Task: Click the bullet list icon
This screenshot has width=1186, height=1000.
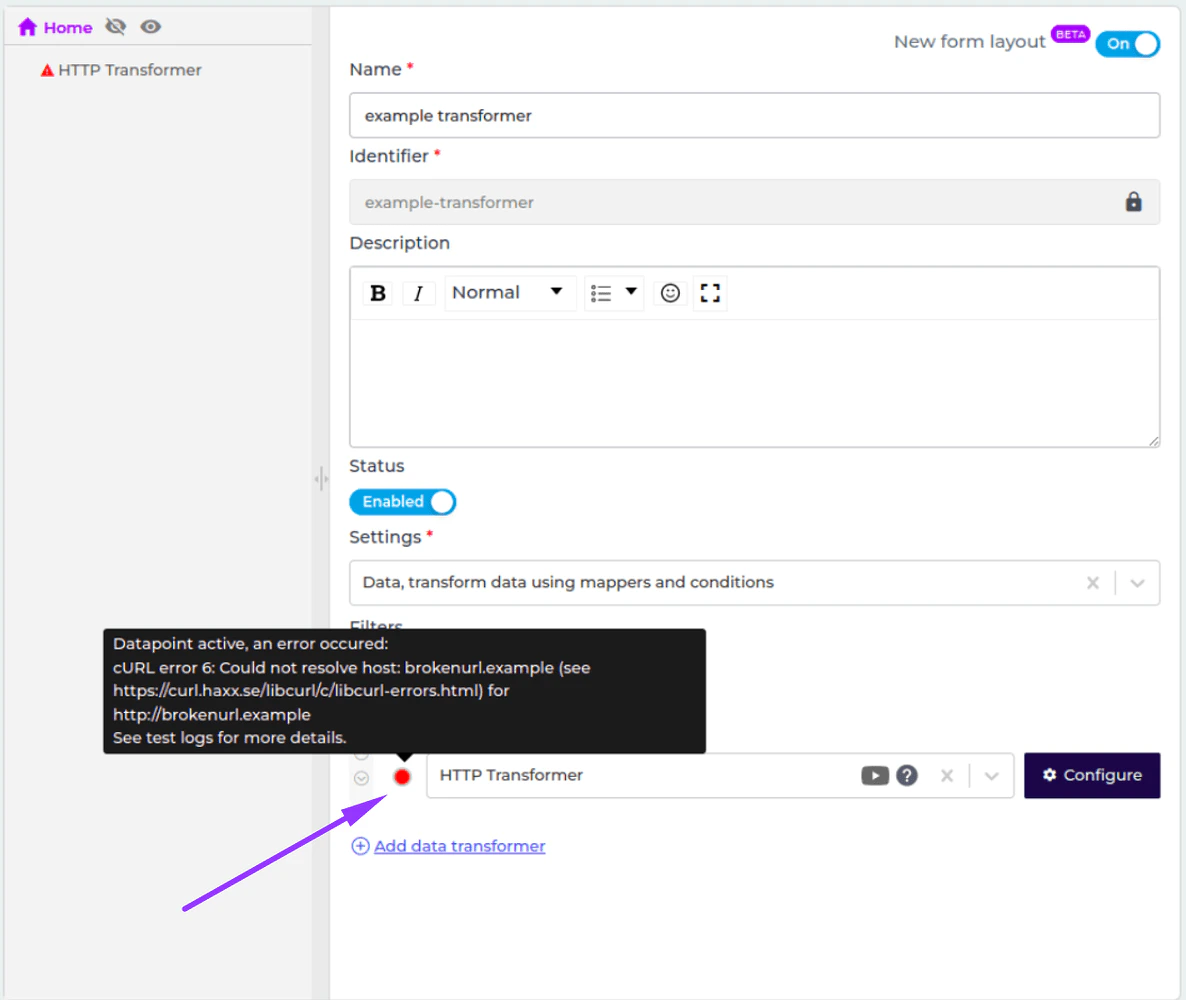Action: pos(601,293)
